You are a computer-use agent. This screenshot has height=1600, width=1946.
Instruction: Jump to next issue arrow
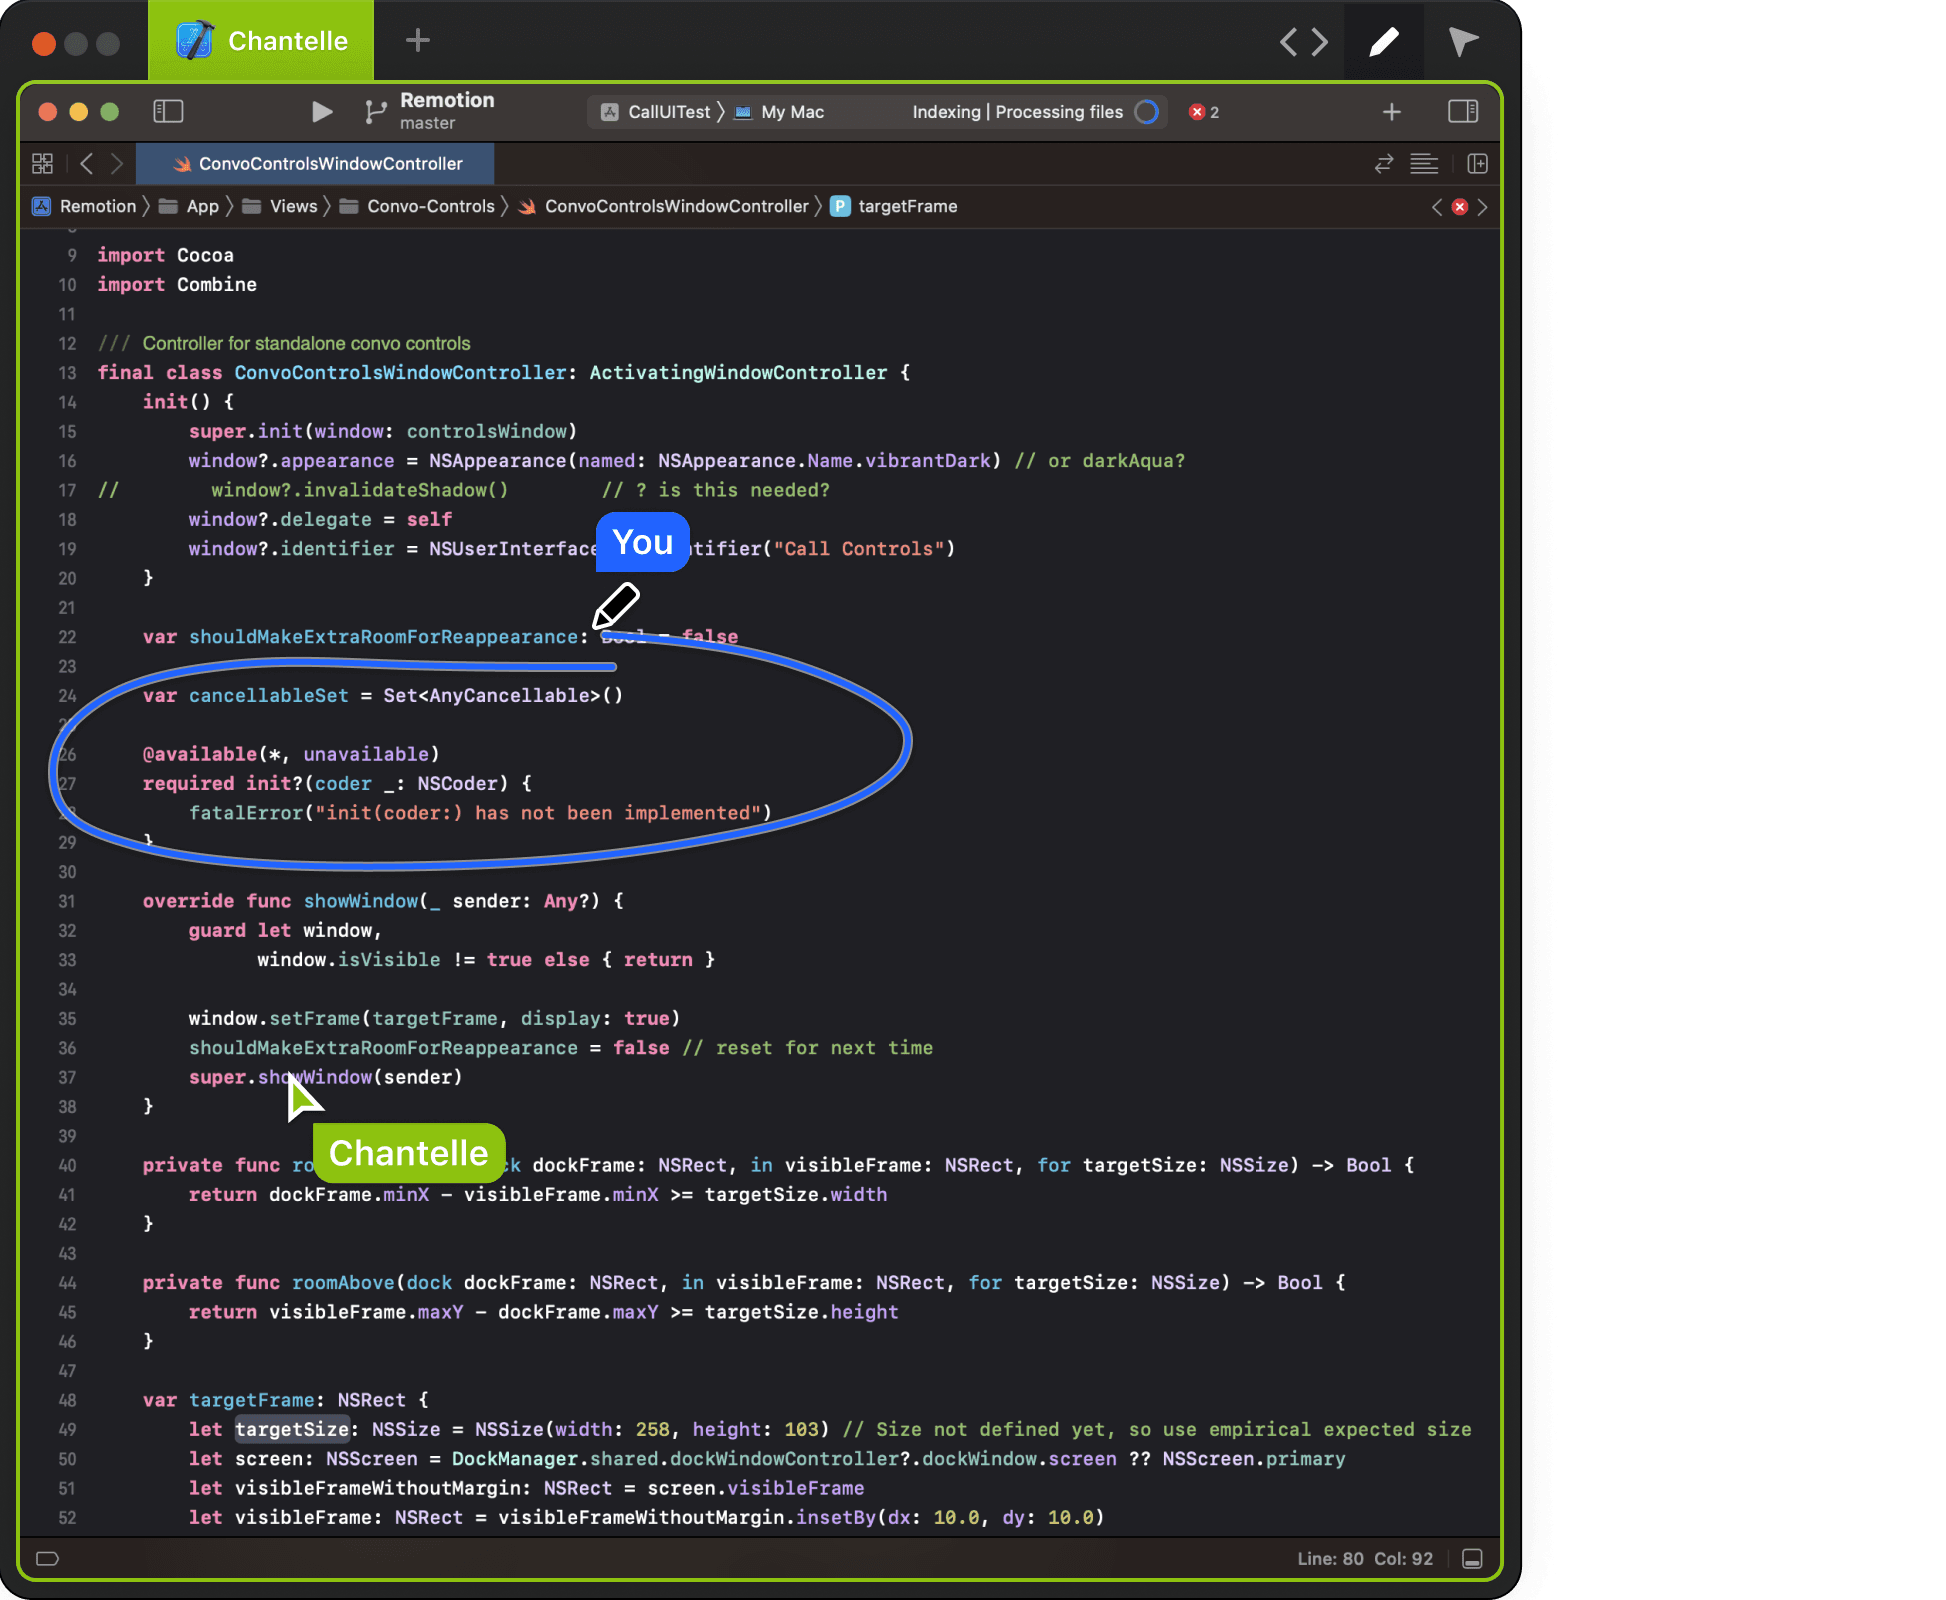1482,207
